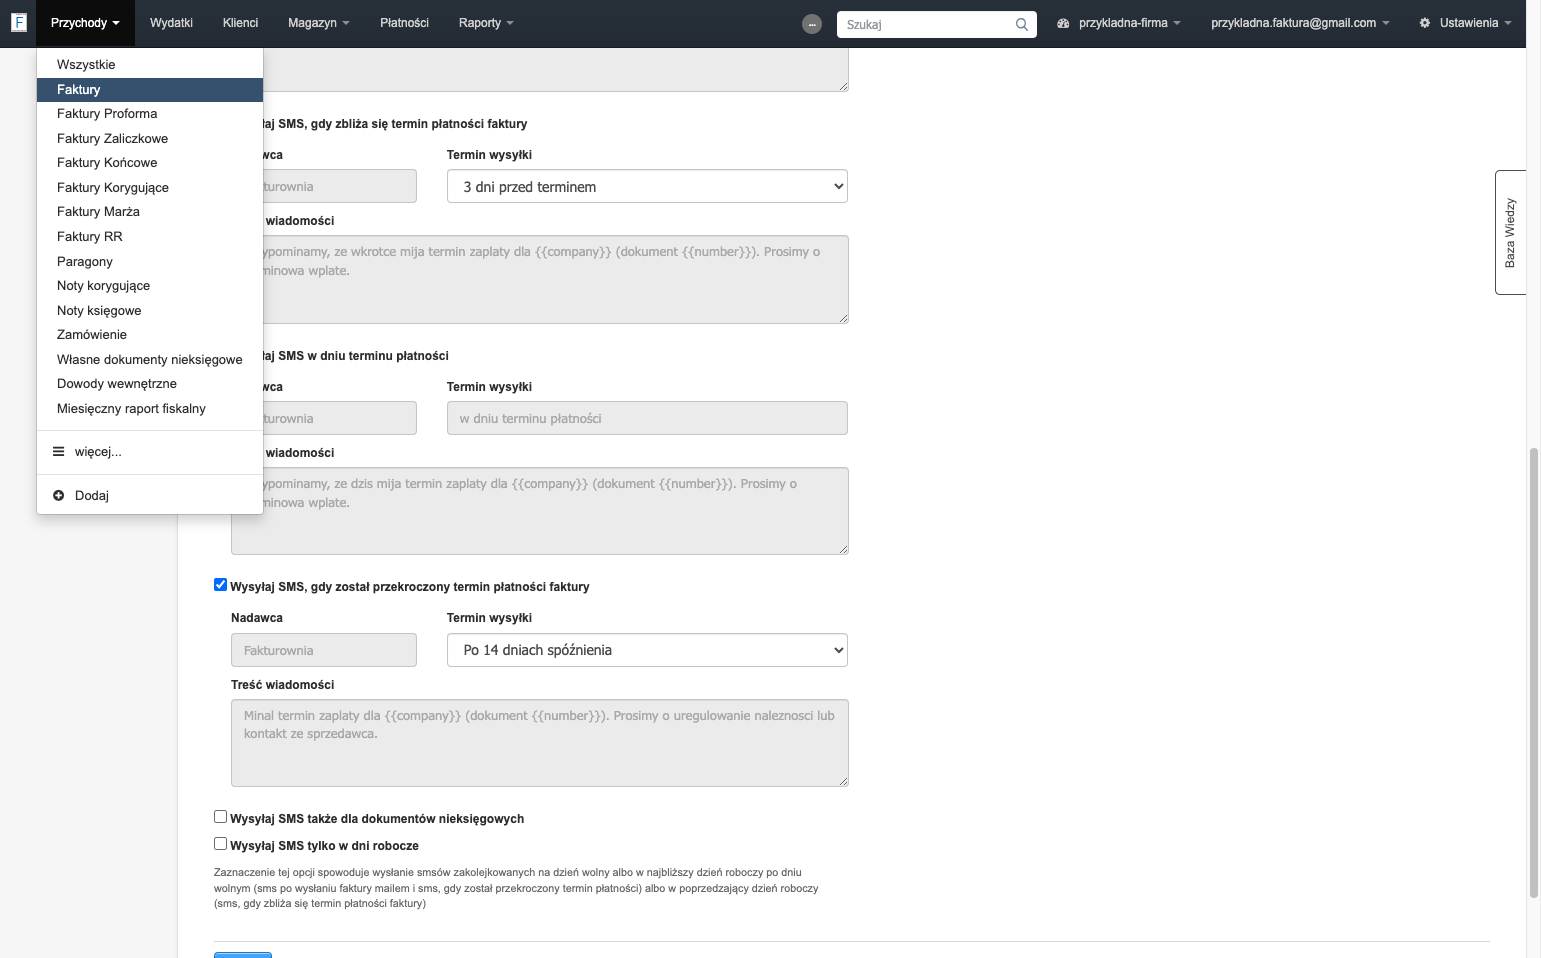The width and height of the screenshot is (1541, 958).
Task: Select Faktury Marża menu entry
Action: (x=150, y=212)
